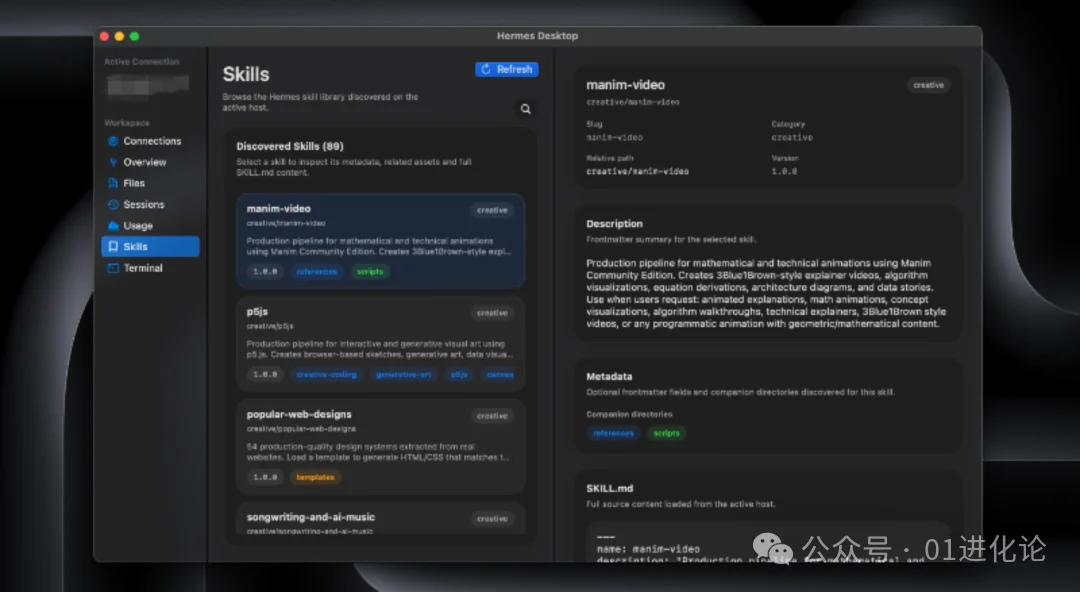This screenshot has width=1080, height=592.
Task: Click the Usage chart icon
Action: tap(113, 226)
